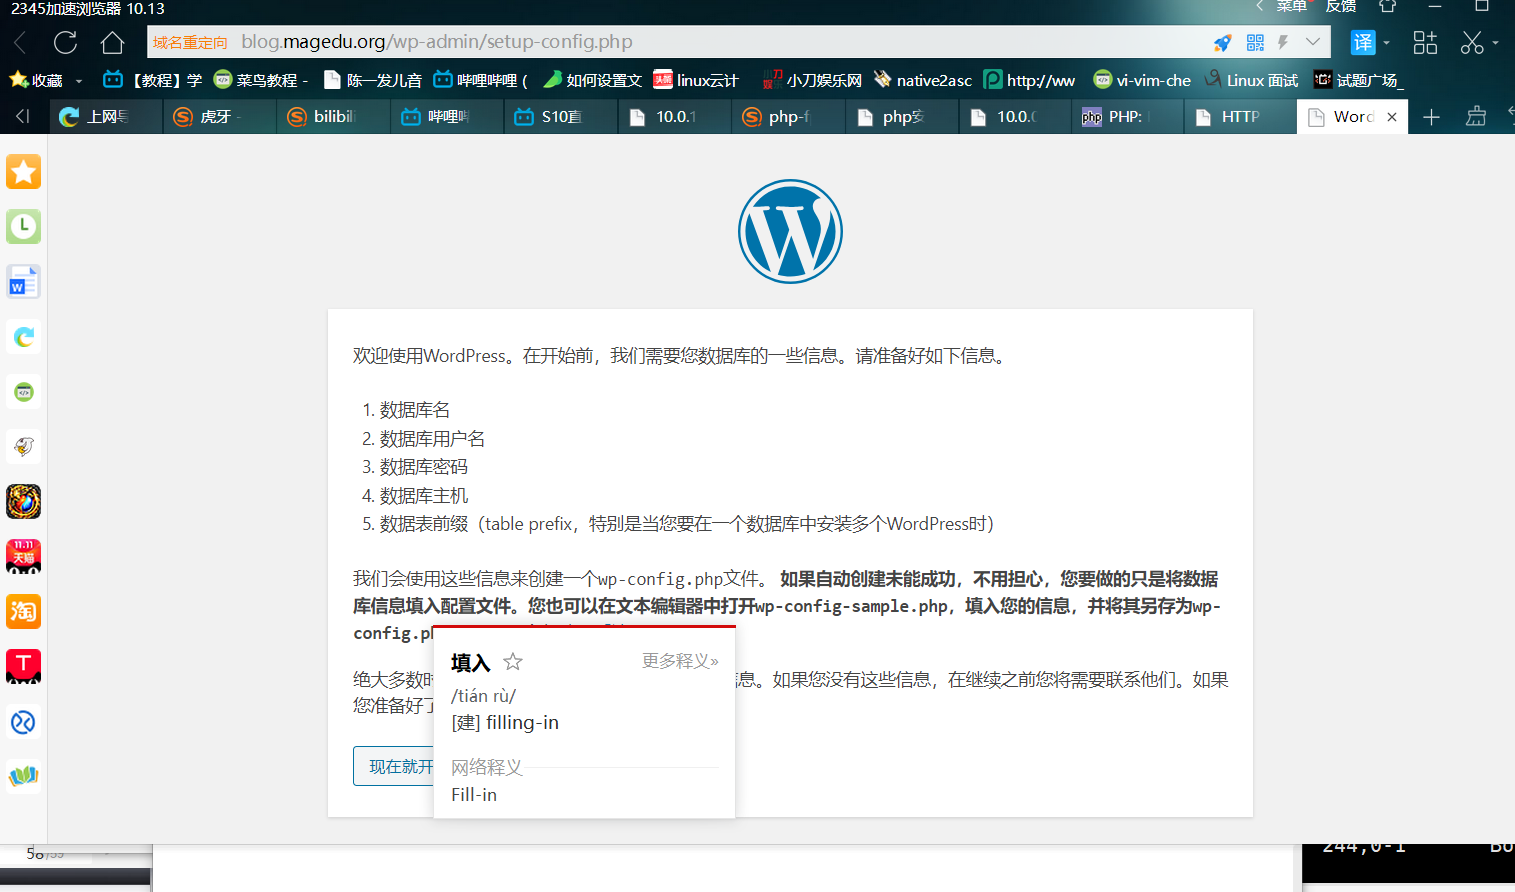1515x892 pixels.
Task: Click the blue translate (译) icon
Action: [x=1363, y=43]
